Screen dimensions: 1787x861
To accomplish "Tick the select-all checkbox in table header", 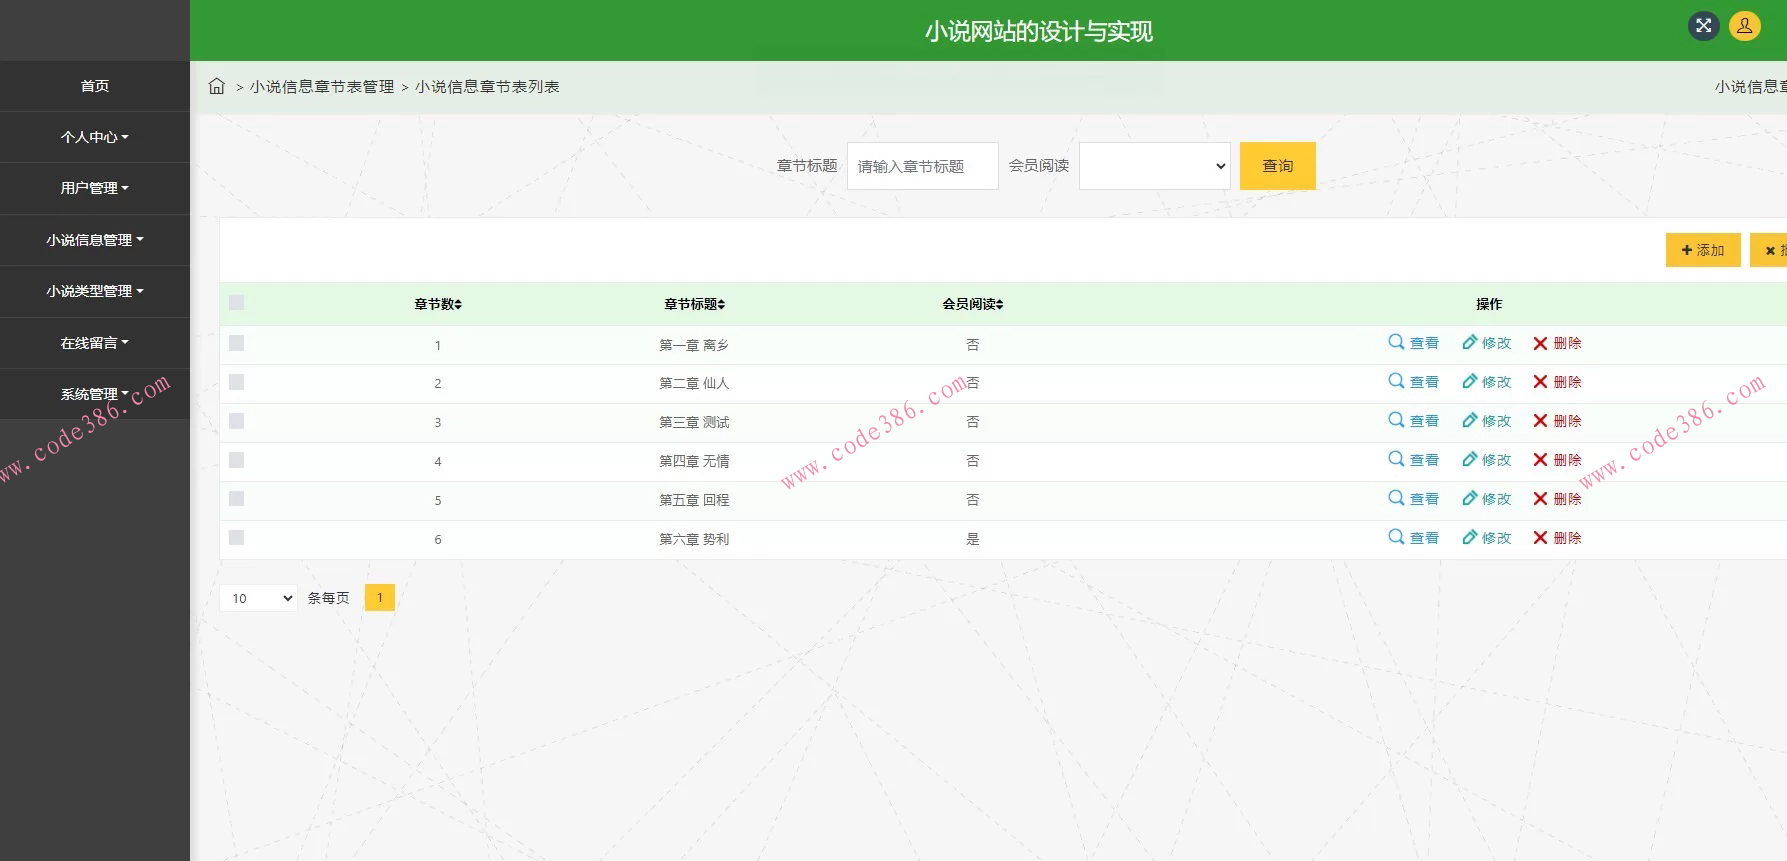I will [236, 302].
